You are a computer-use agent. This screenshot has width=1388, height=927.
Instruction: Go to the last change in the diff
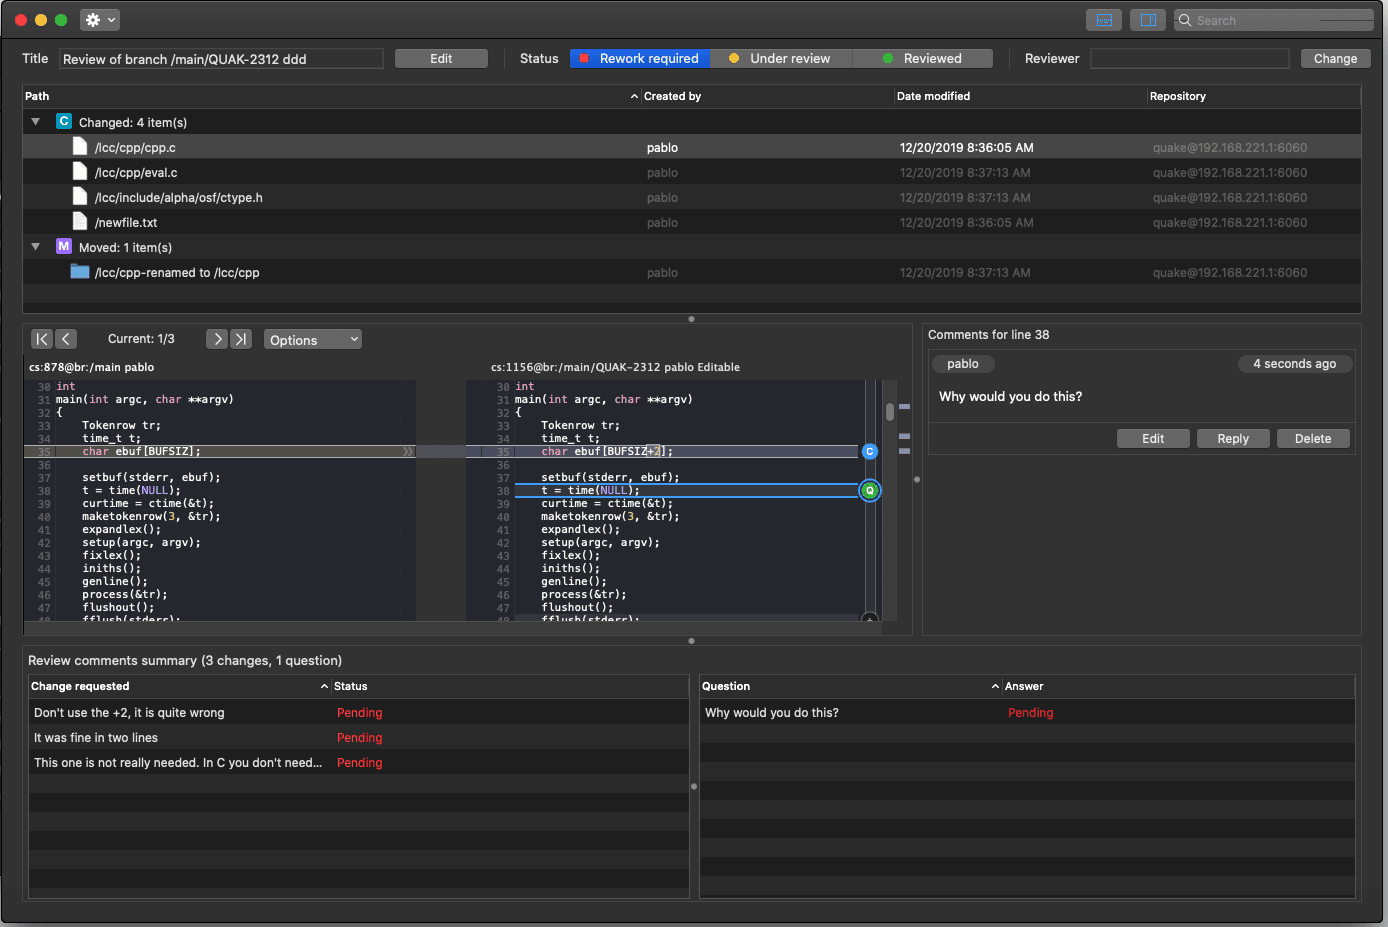pos(241,339)
